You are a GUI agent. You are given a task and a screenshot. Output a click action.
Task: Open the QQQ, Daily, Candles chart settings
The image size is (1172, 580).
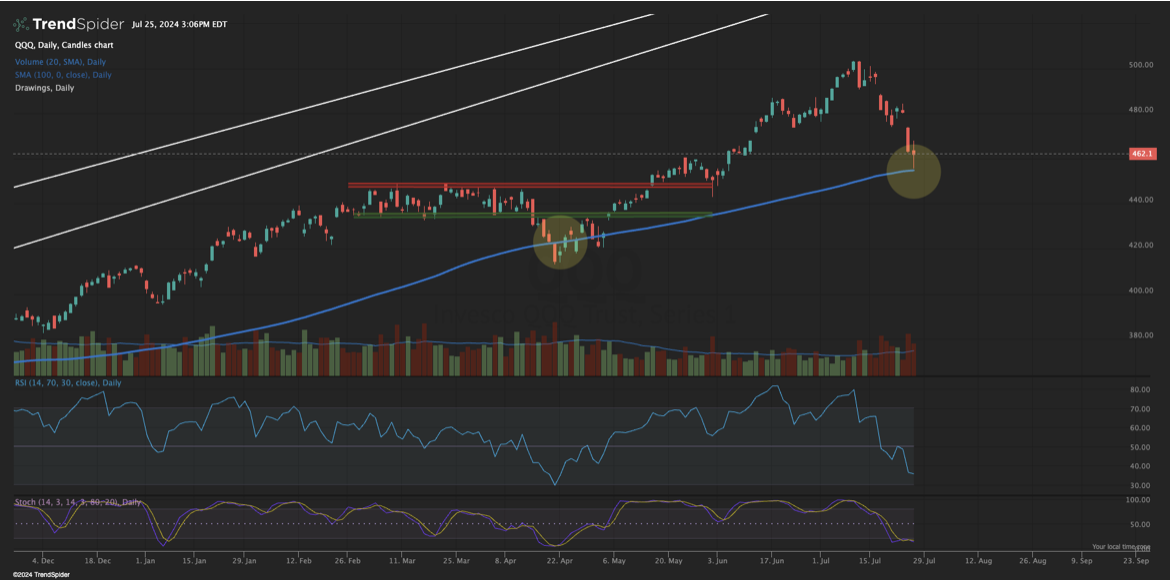coord(62,44)
